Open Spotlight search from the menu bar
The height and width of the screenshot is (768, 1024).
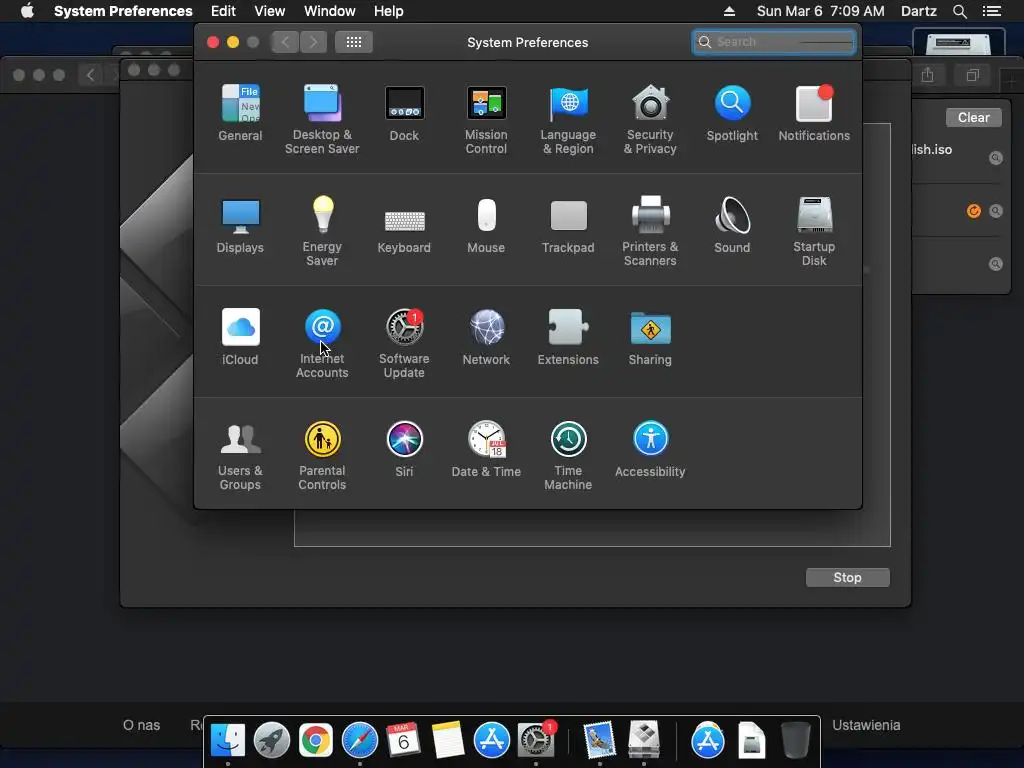(959, 11)
